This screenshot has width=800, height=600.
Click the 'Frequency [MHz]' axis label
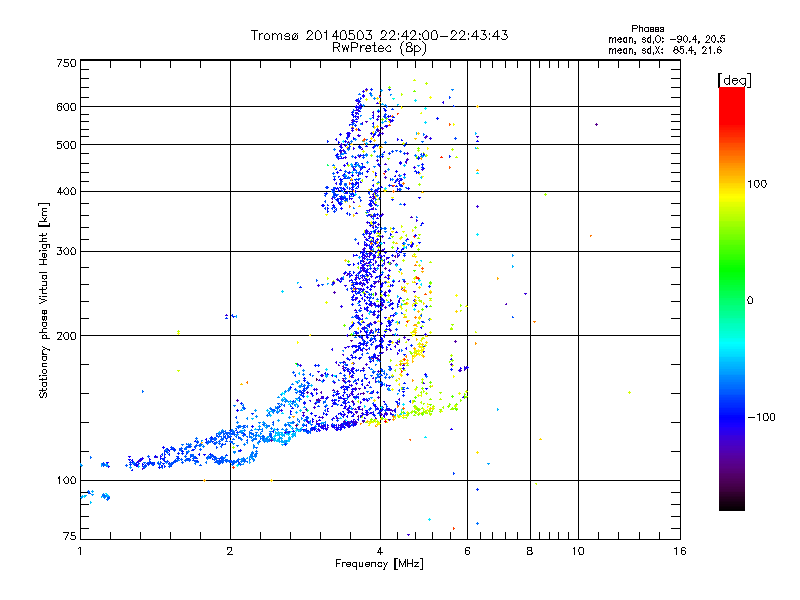pyautogui.click(x=379, y=564)
